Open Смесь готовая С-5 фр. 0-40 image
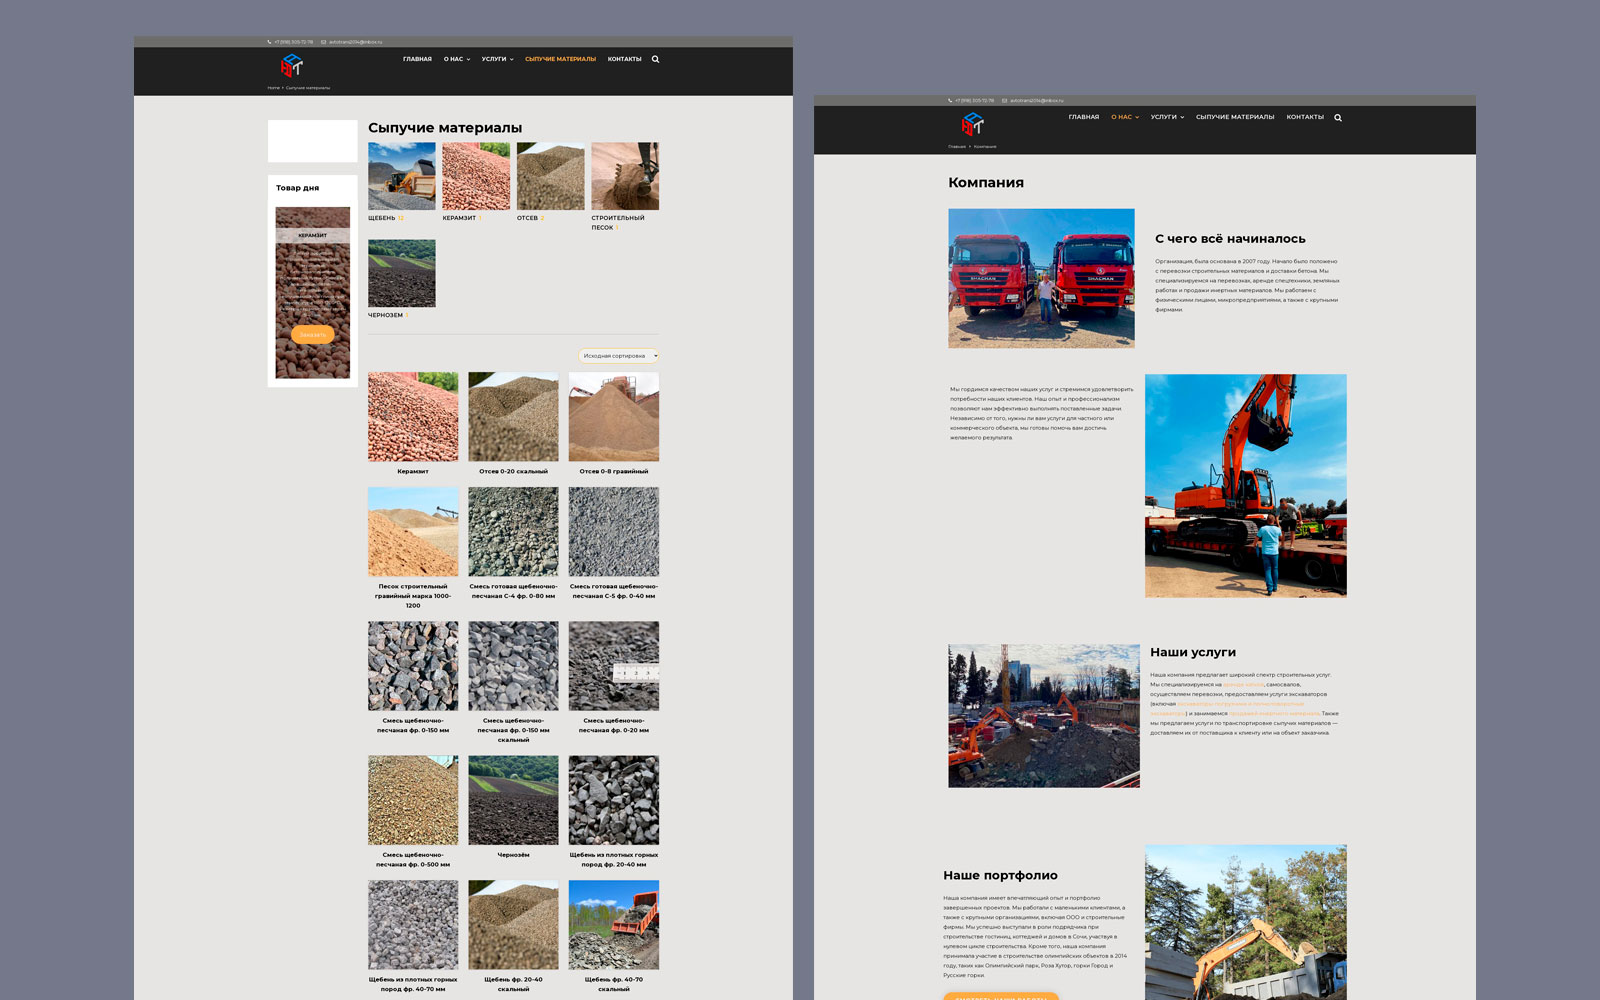 614,532
